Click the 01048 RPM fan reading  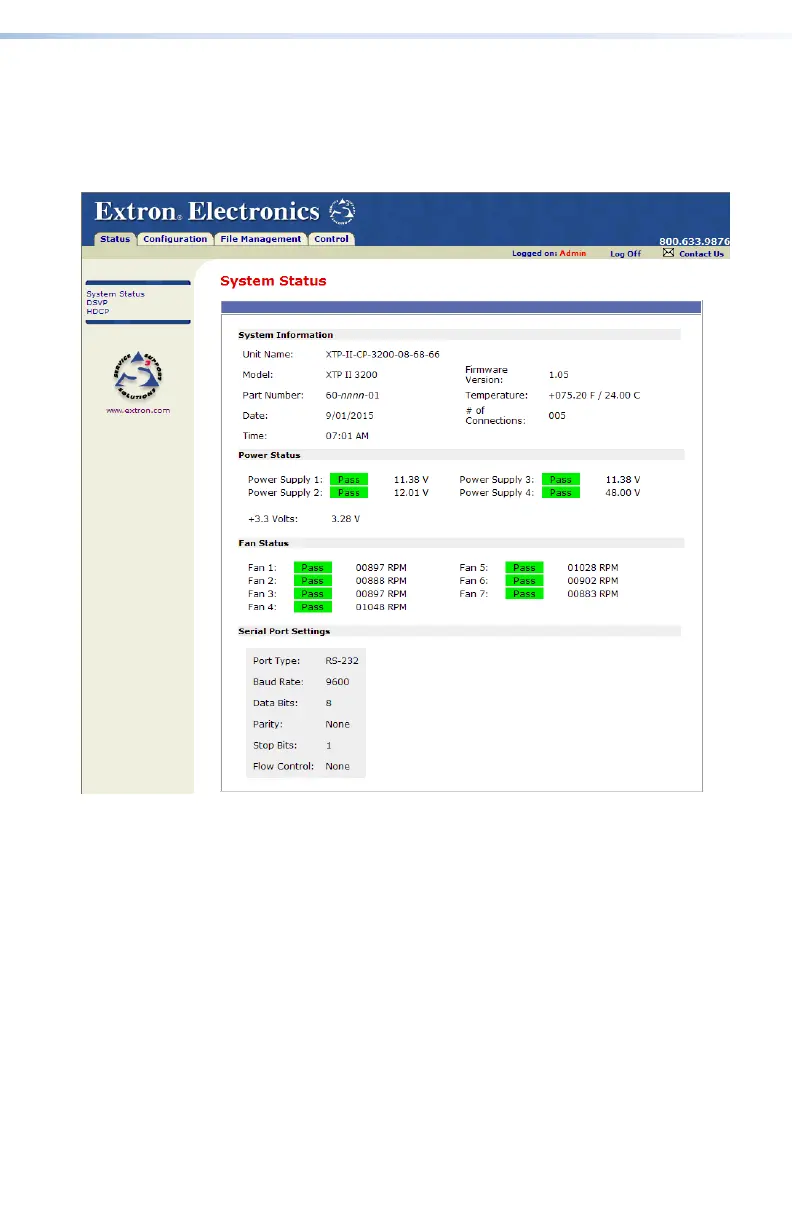[x=381, y=607]
